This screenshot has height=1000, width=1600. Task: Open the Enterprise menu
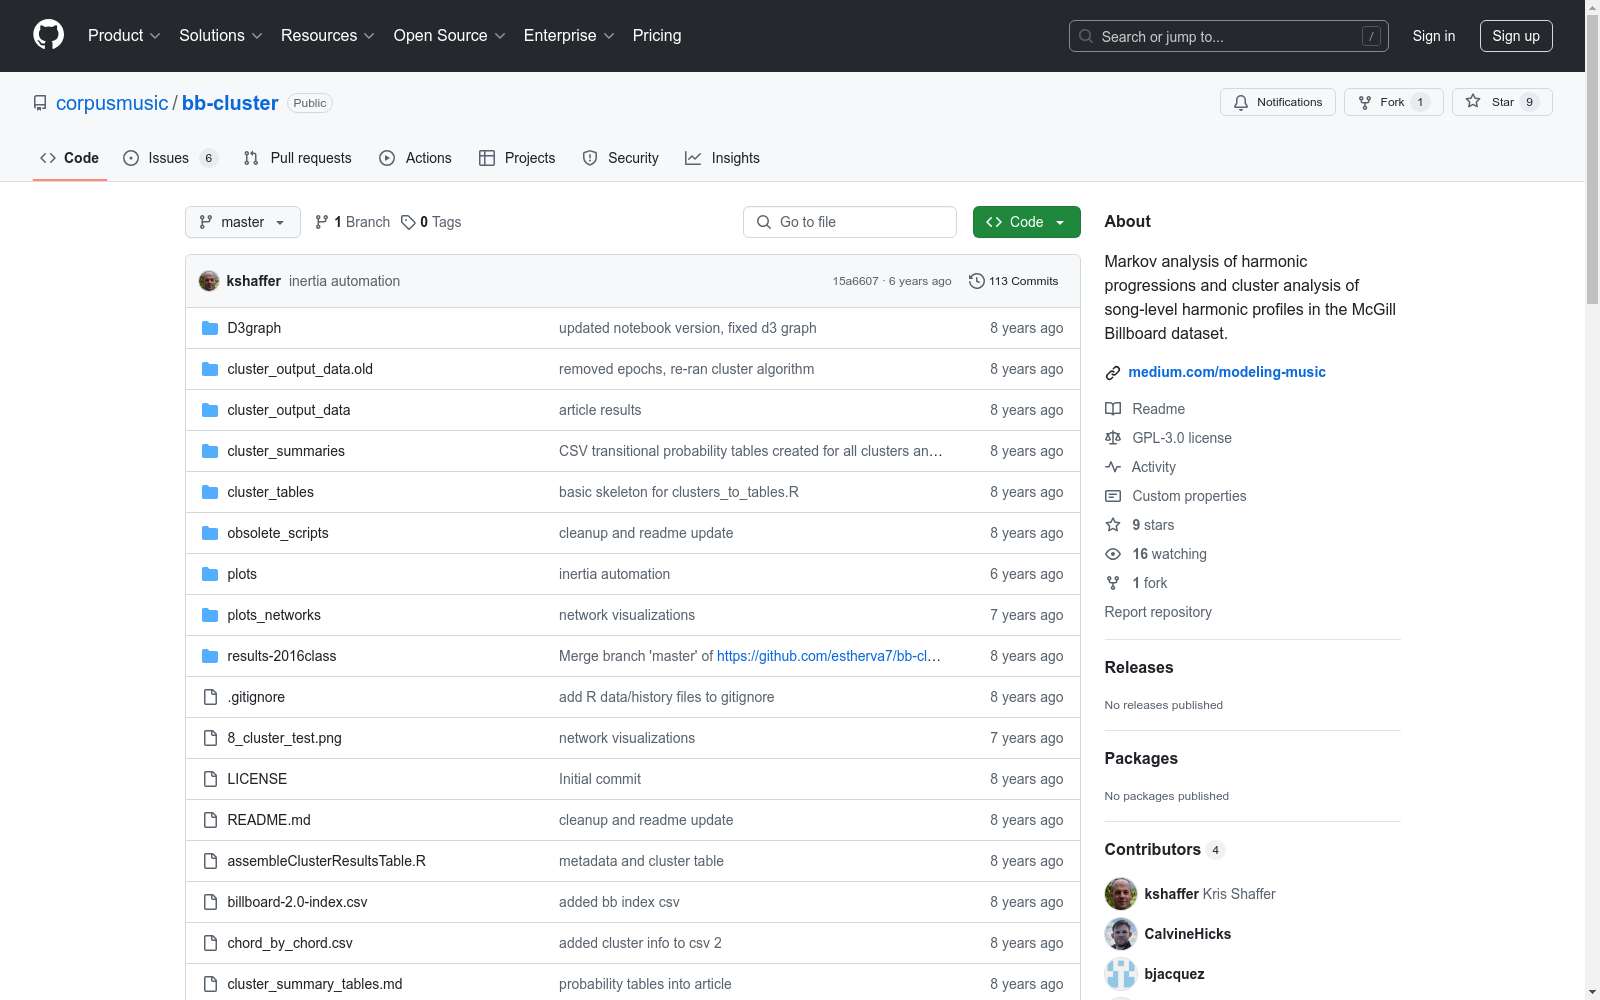pos(569,35)
